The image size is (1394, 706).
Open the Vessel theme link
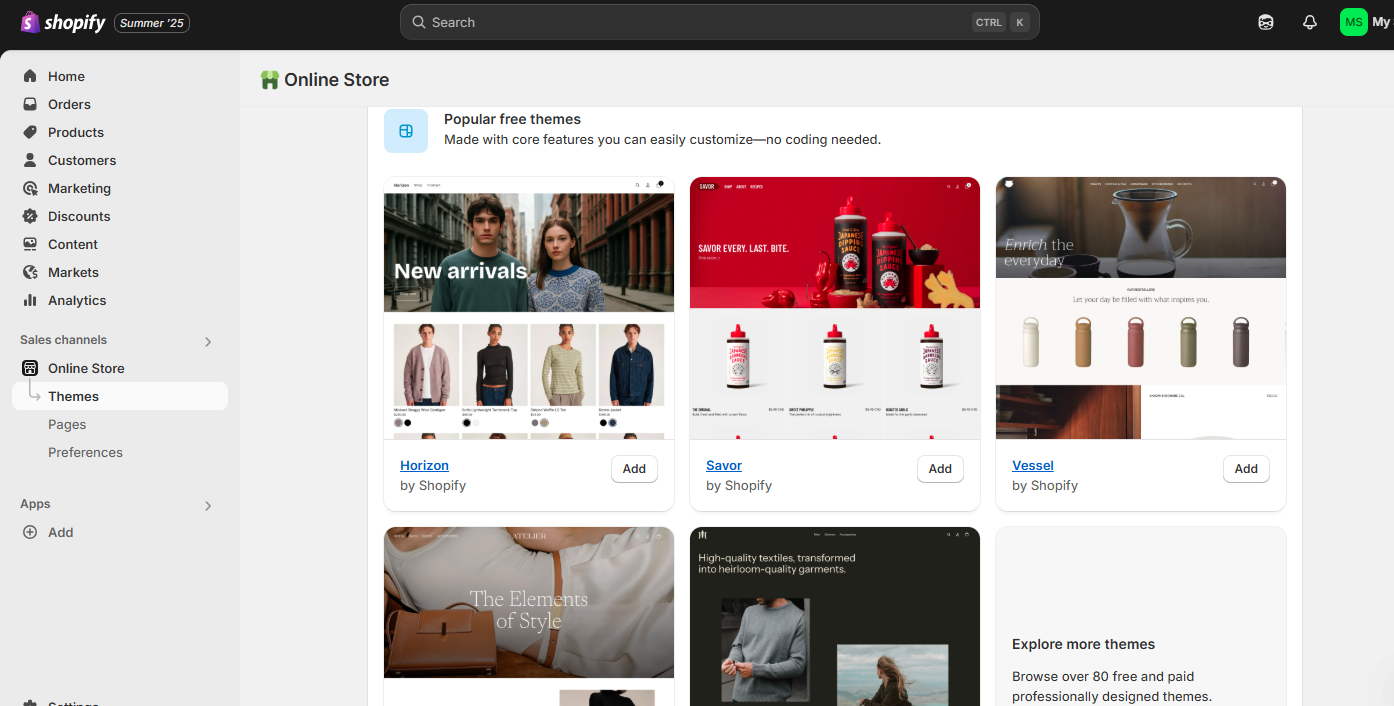(1033, 465)
